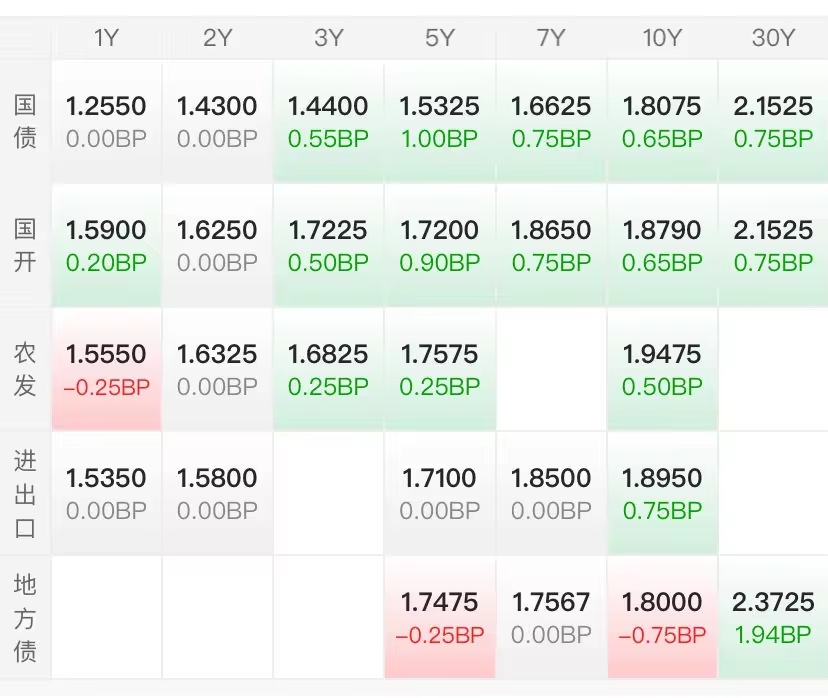
Task: Select the 1Y tenor column header
Action: click(106, 38)
